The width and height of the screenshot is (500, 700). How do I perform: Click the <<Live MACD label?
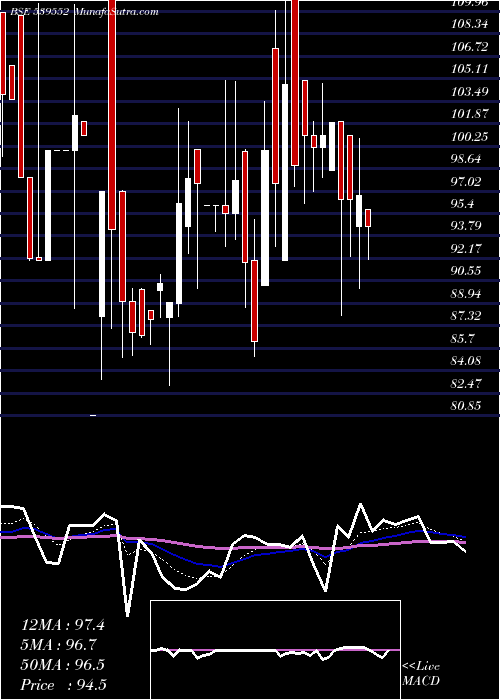[x=421, y=674]
